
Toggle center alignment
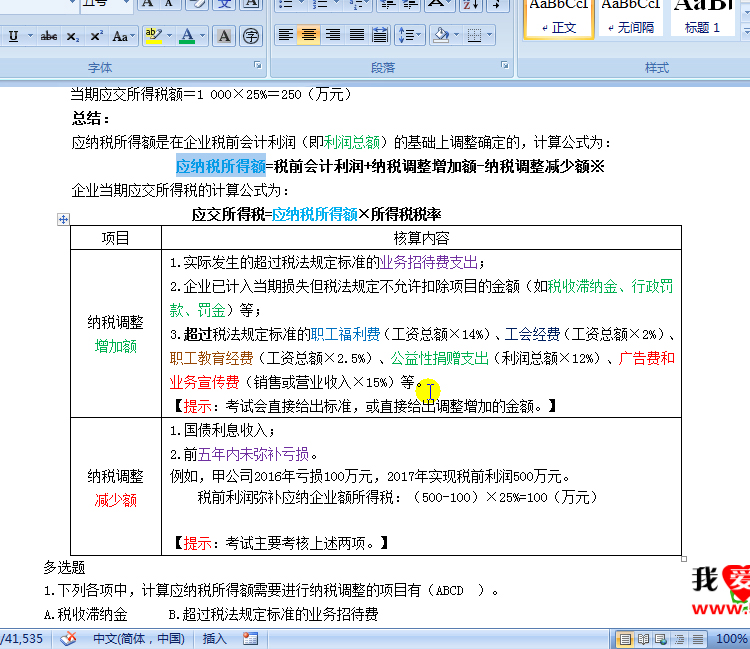pos(309,35)
